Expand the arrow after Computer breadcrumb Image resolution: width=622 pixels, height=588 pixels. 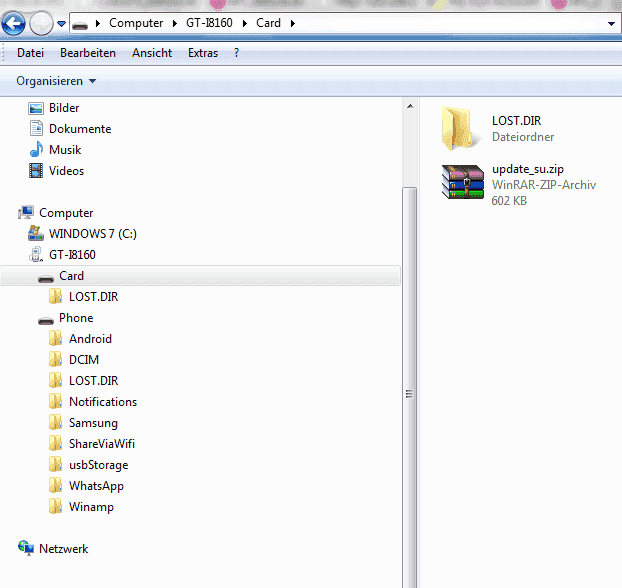tap(175, 23)
